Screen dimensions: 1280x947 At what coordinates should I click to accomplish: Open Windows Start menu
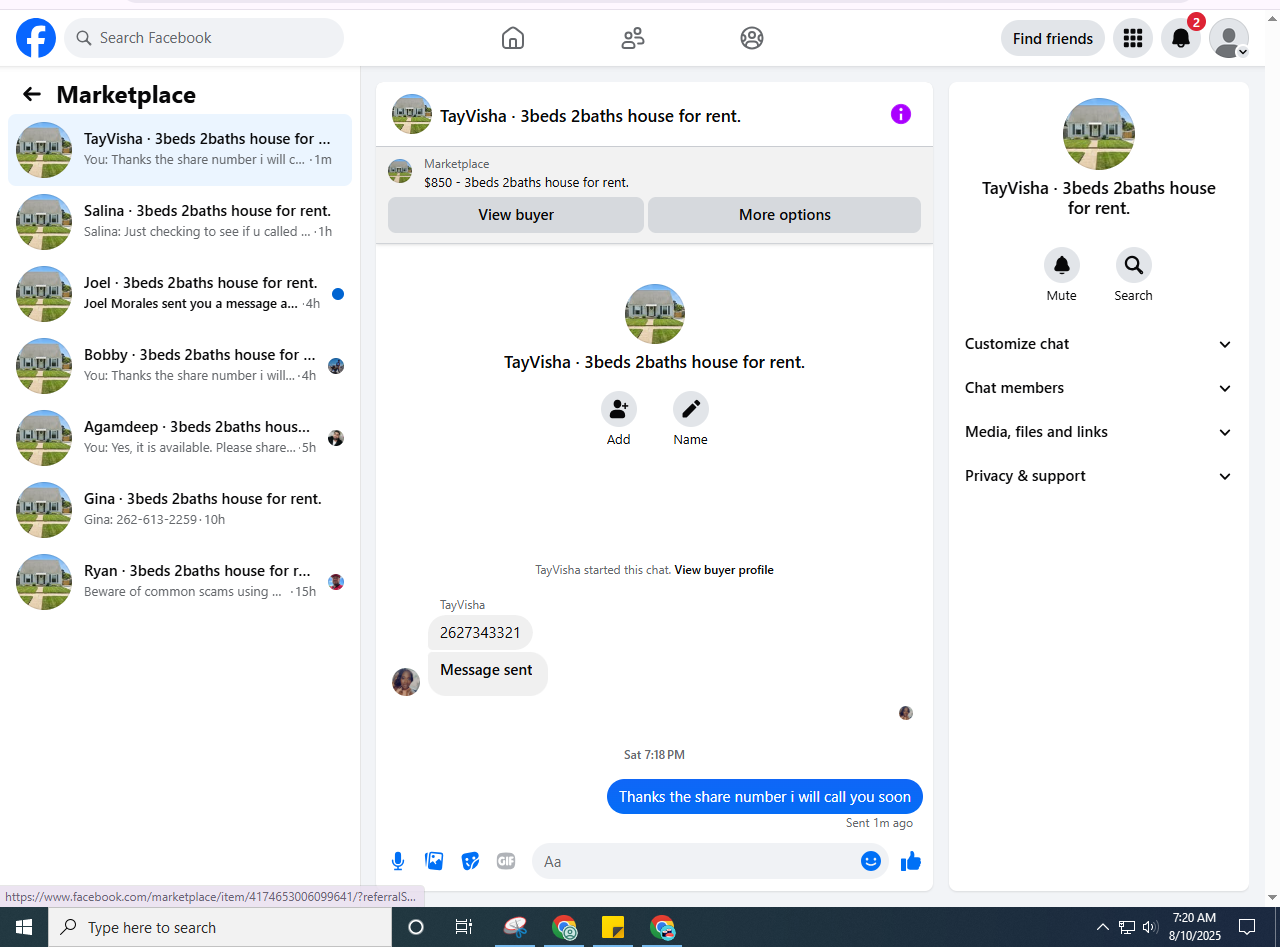click(24, 927)
